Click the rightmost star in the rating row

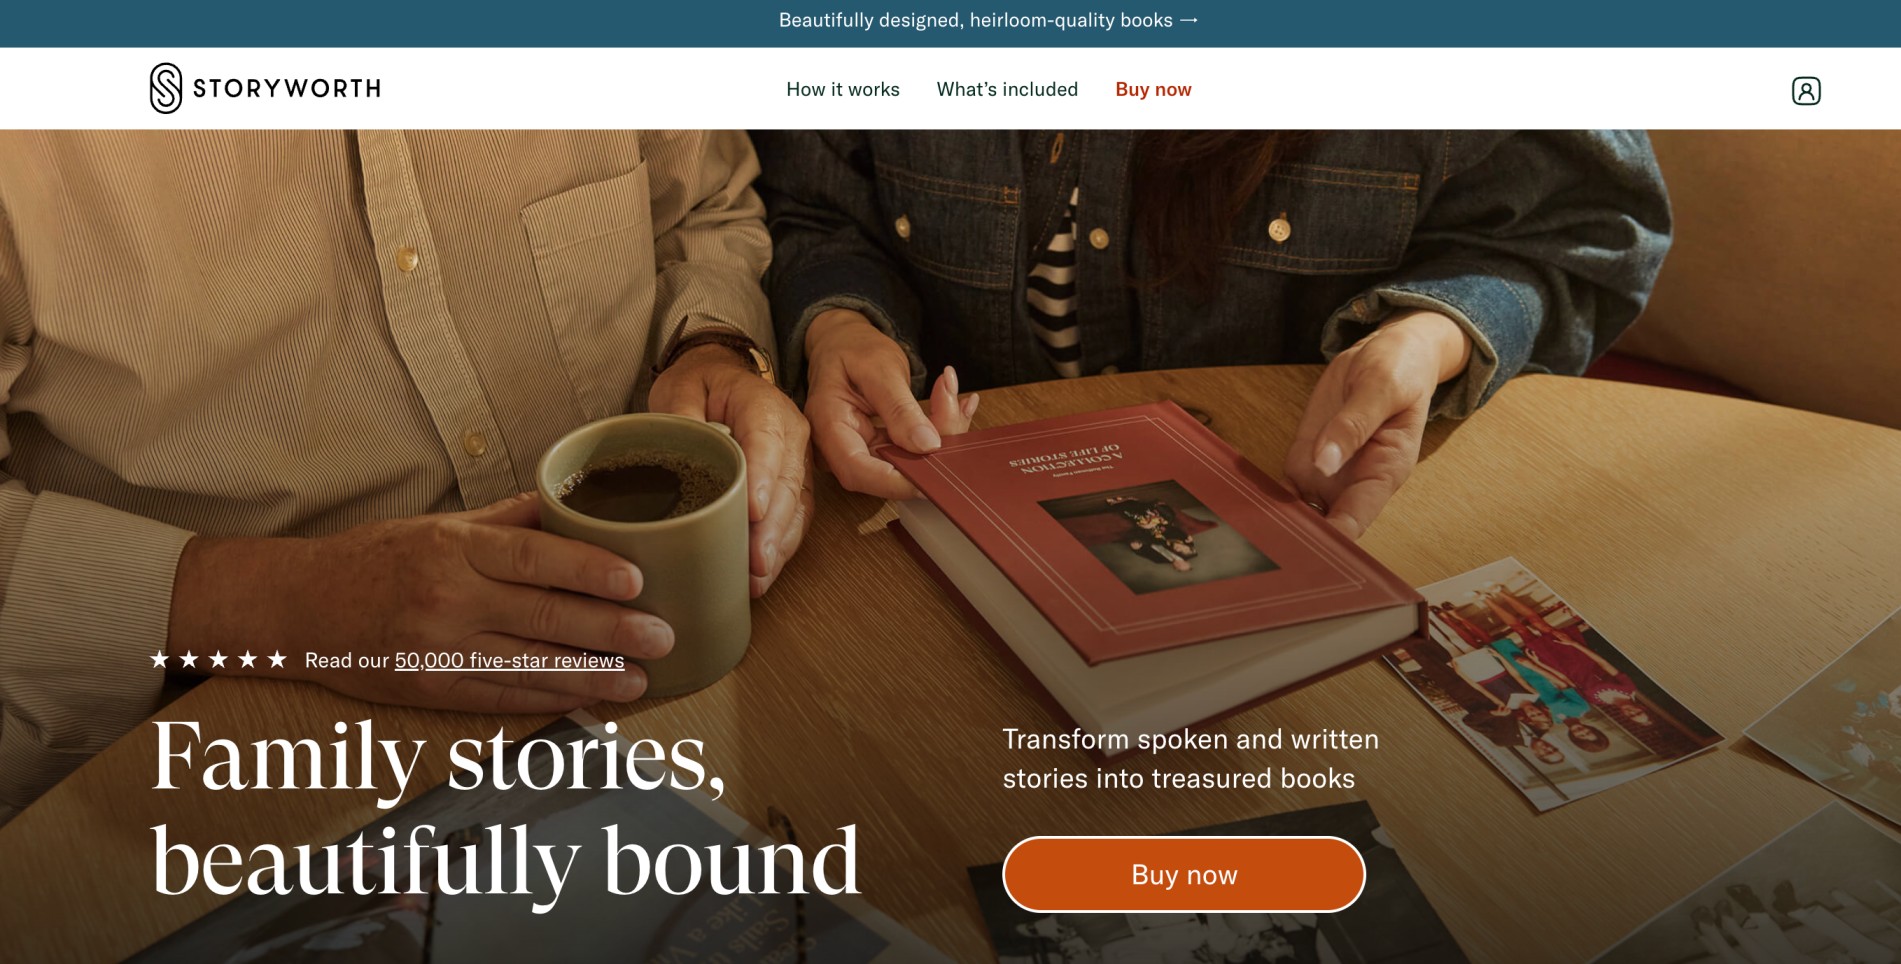pos(277,660)
